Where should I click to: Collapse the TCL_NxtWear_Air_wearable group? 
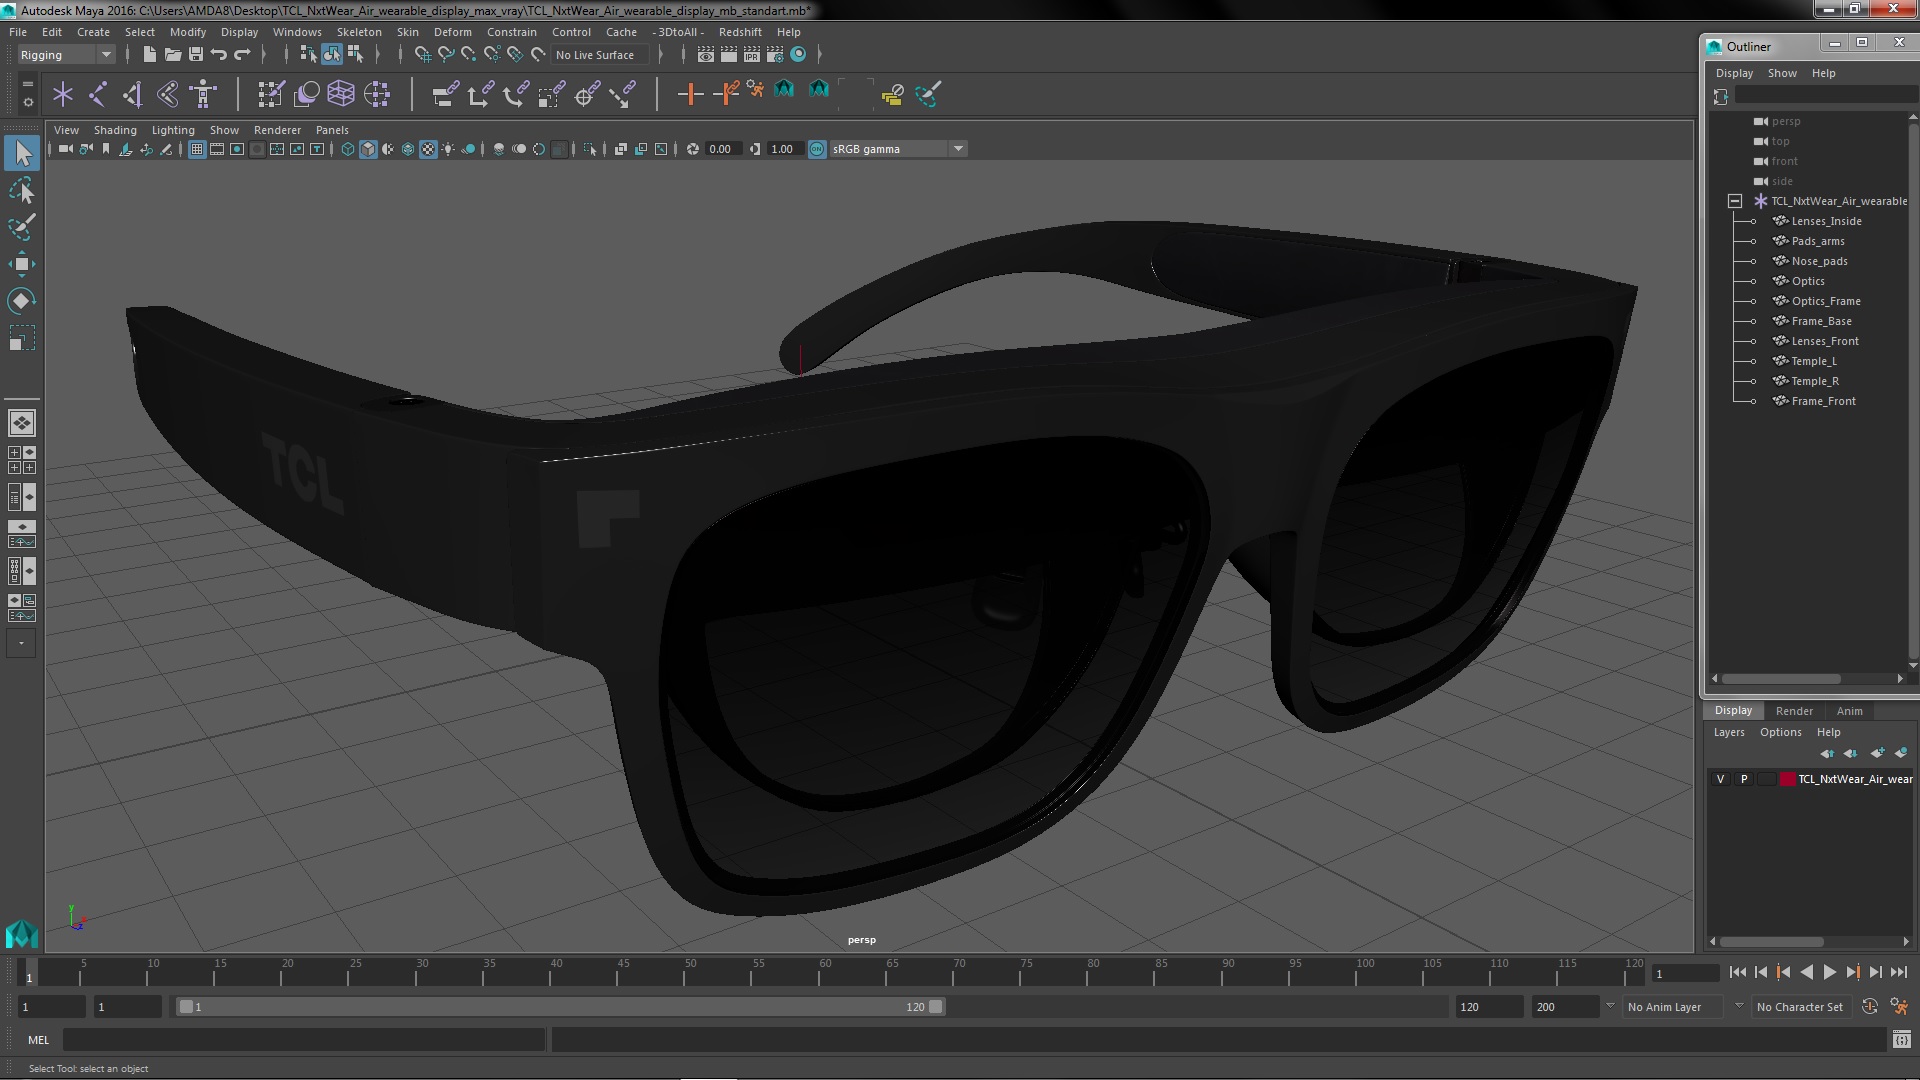(x=1735, y=201)
